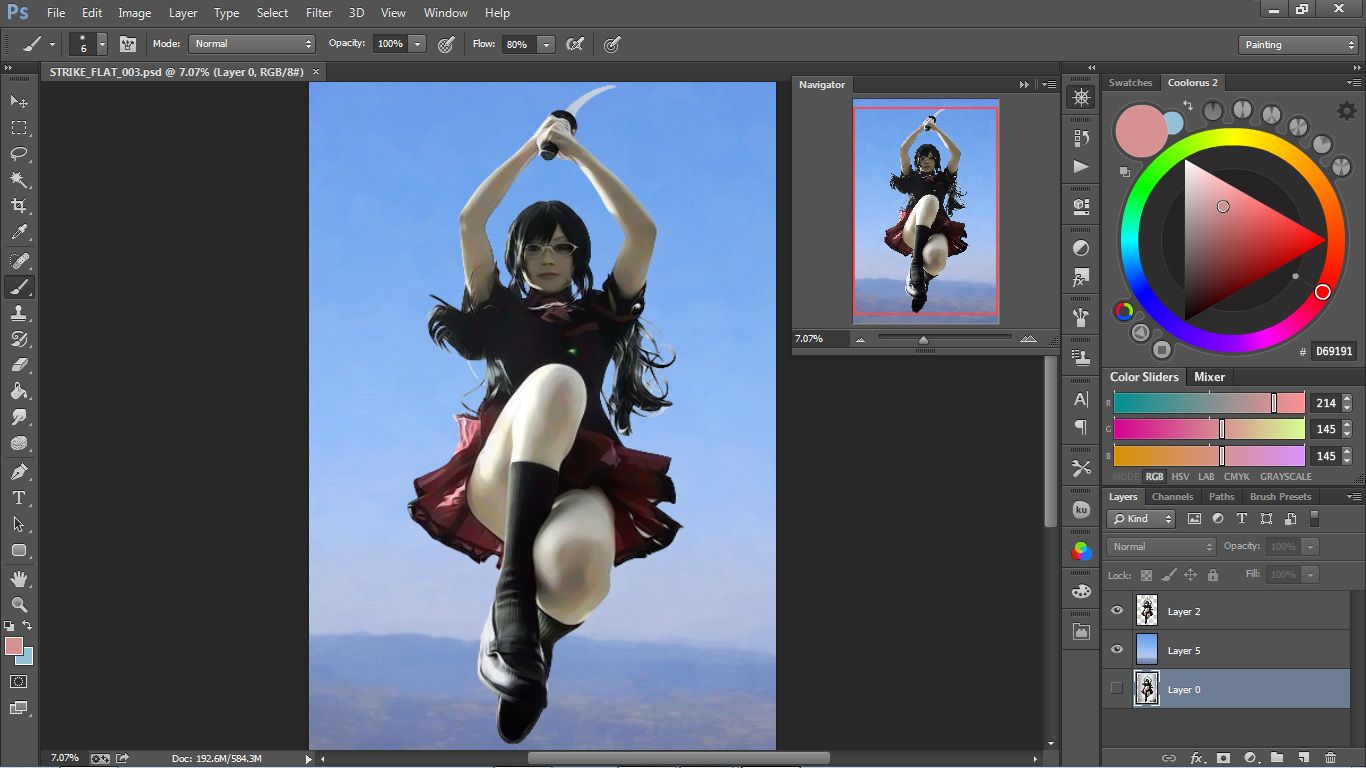Open the Filter menu
Screen dimensions: 1366x768
319,13
